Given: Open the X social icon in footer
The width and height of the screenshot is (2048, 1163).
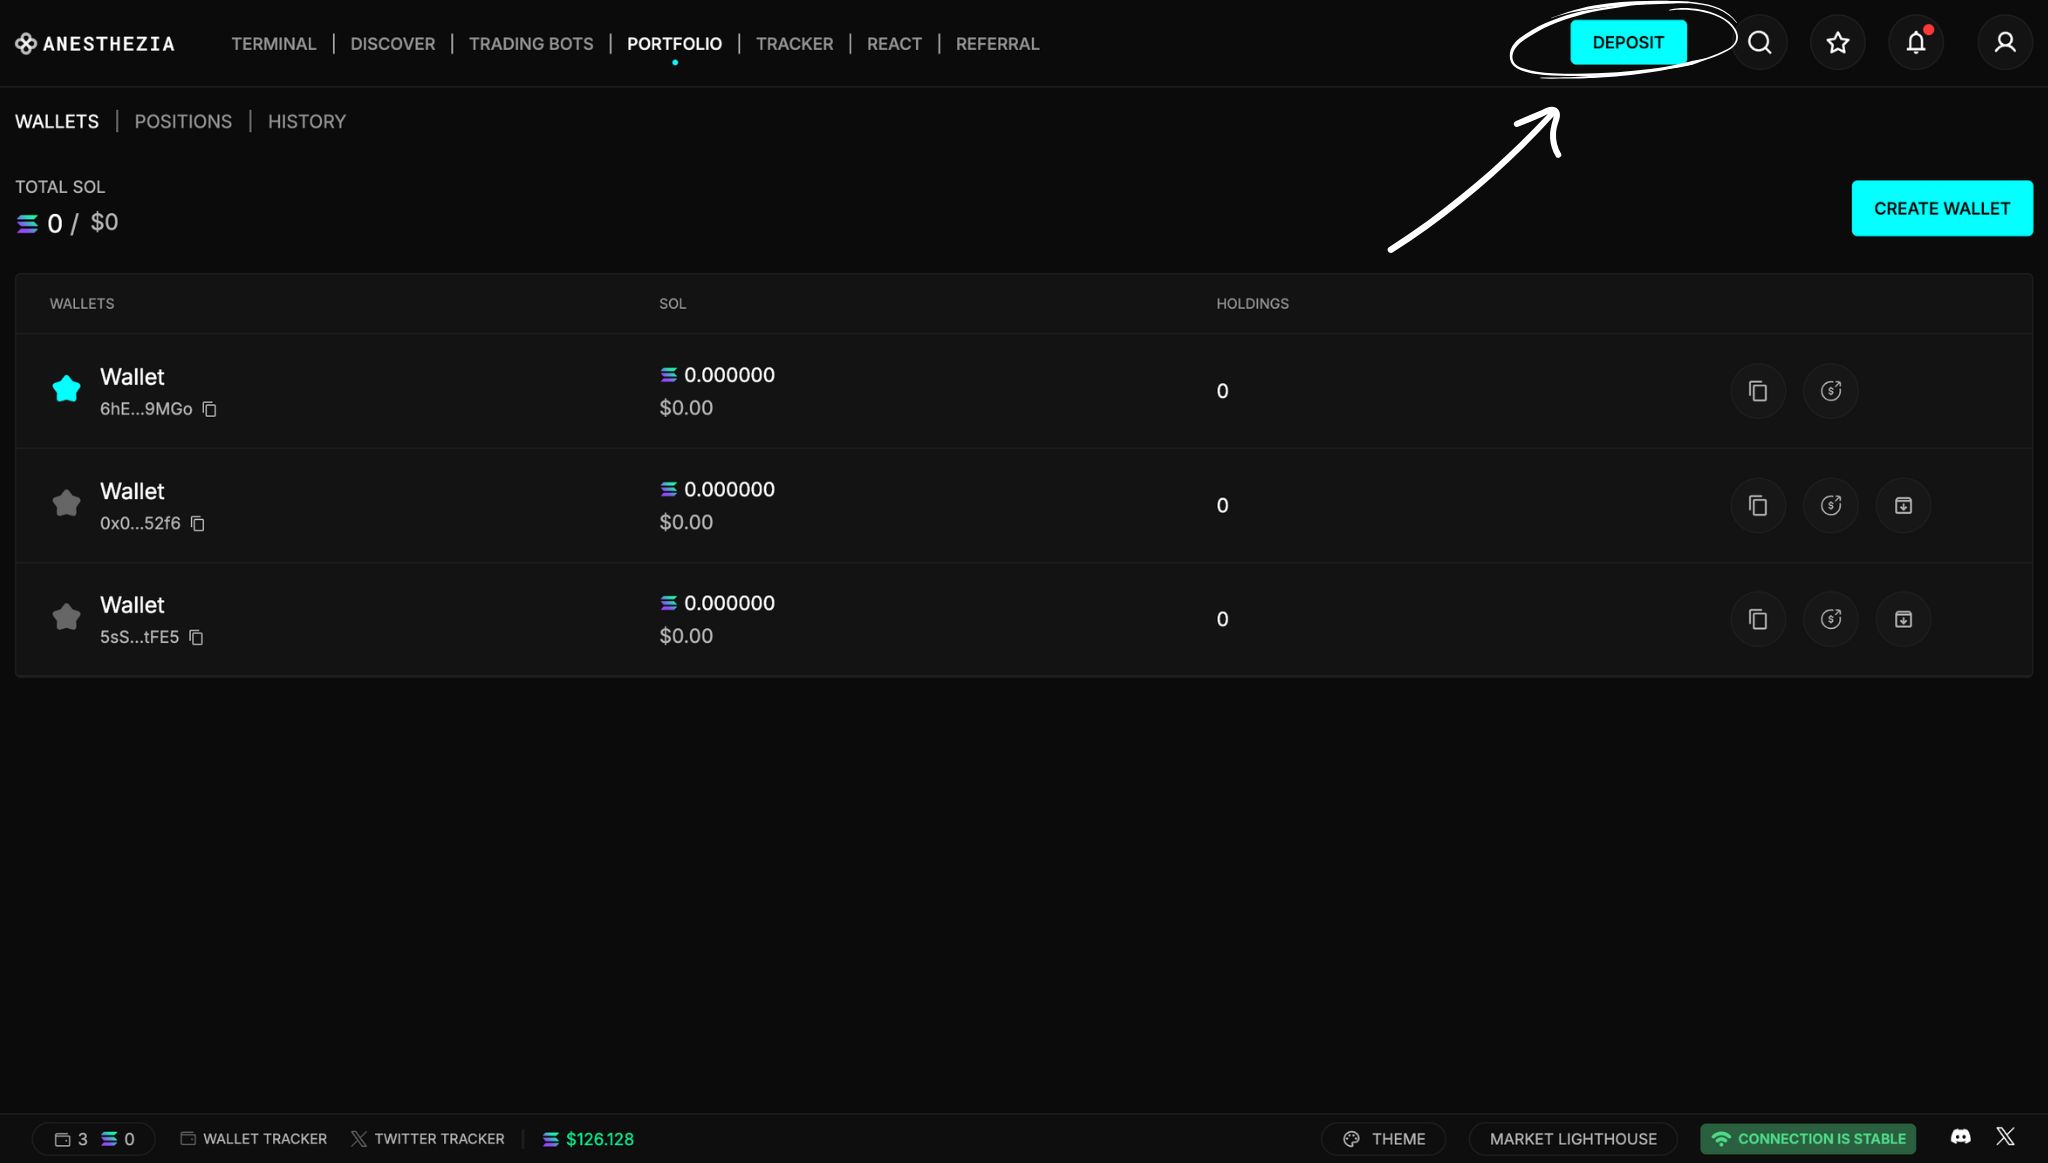Looking at the screenshot, I should pos(2005,1137).
